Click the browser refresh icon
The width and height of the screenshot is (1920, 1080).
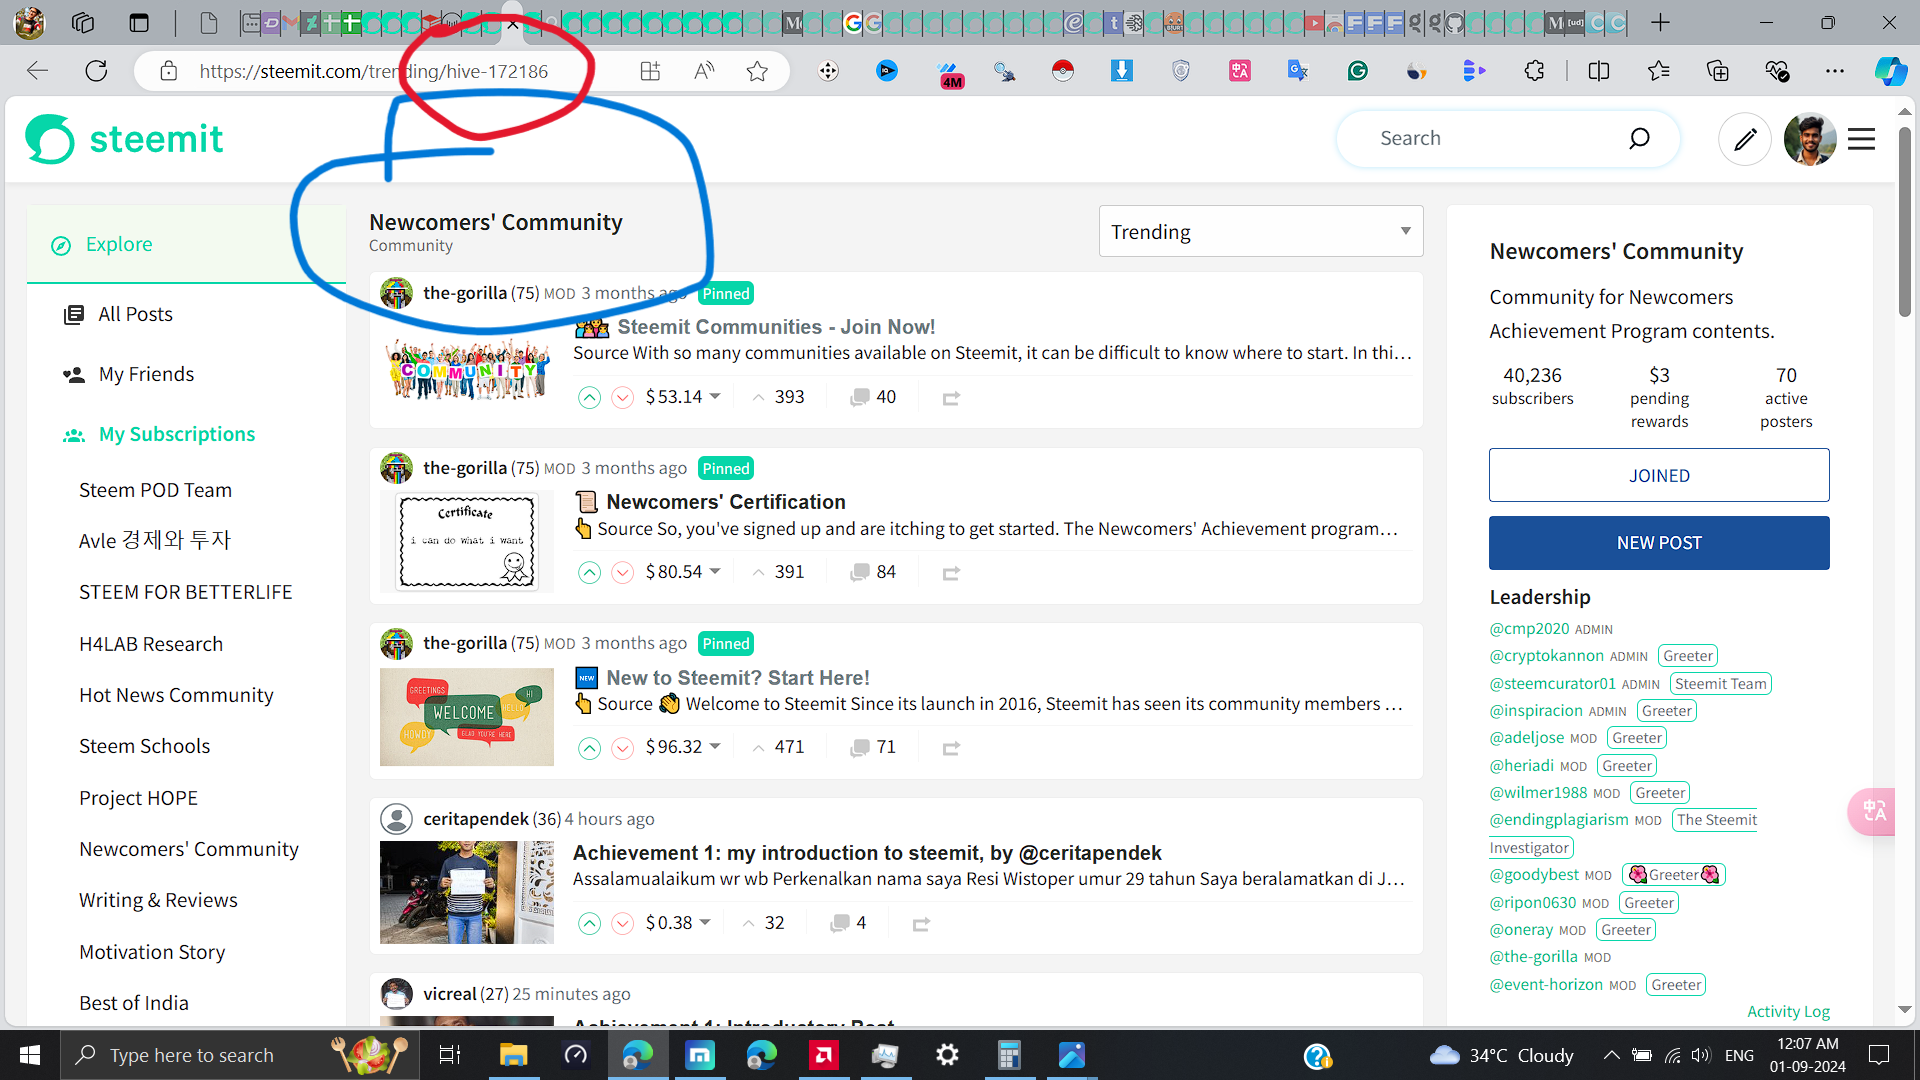(96, 71)
